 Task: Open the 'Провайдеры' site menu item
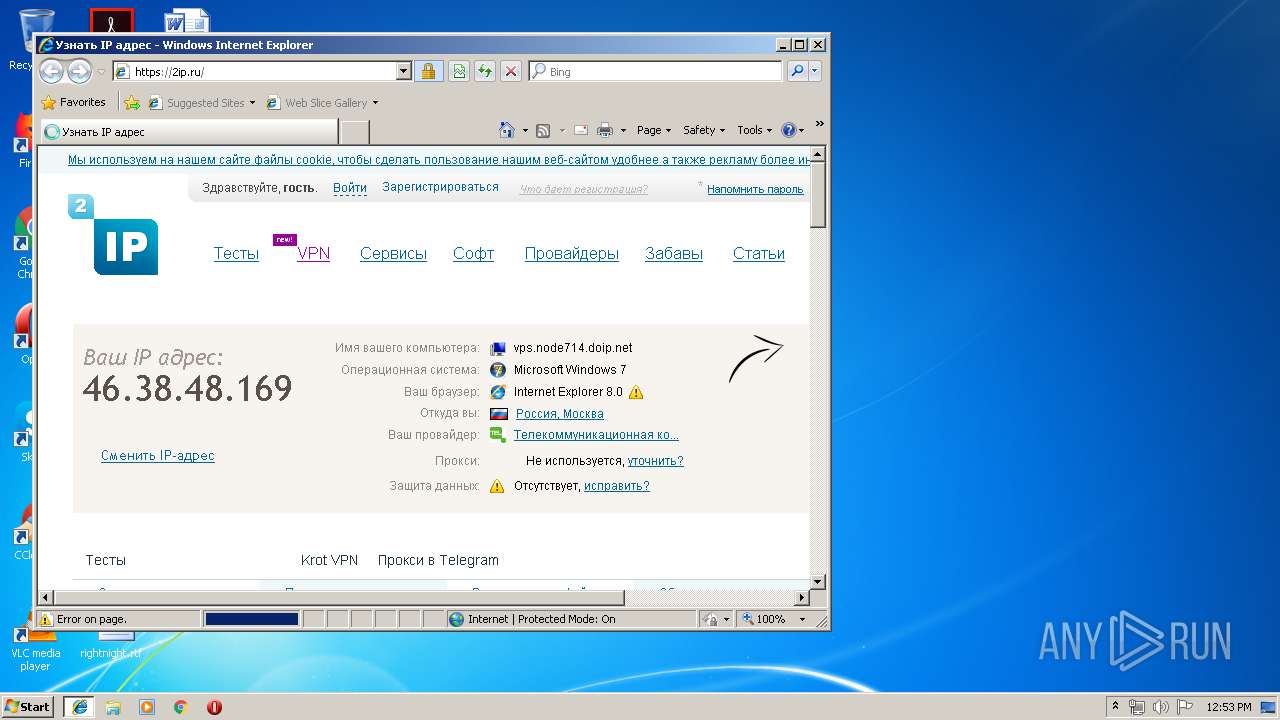(572, 254)
